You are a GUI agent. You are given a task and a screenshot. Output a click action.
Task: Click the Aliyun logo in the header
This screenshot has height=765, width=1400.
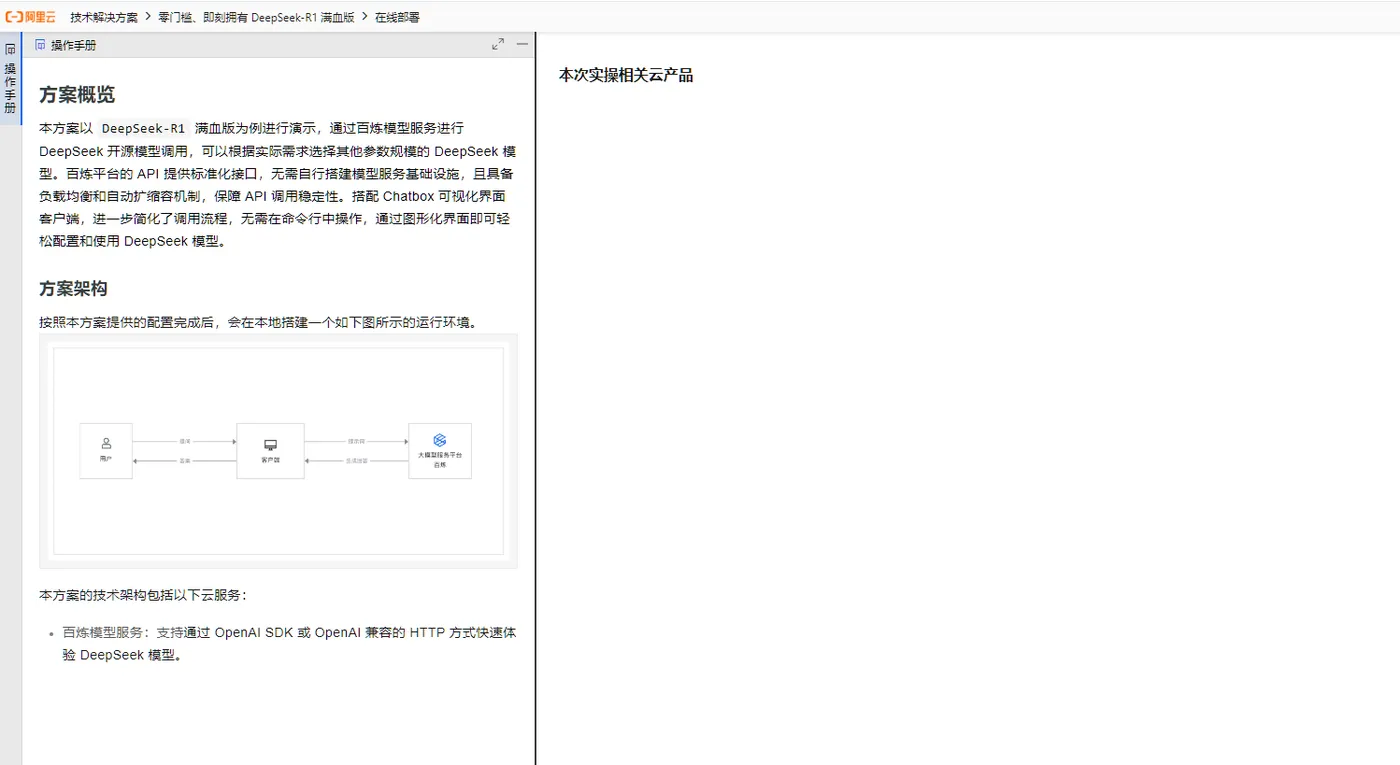coord(31,17)
